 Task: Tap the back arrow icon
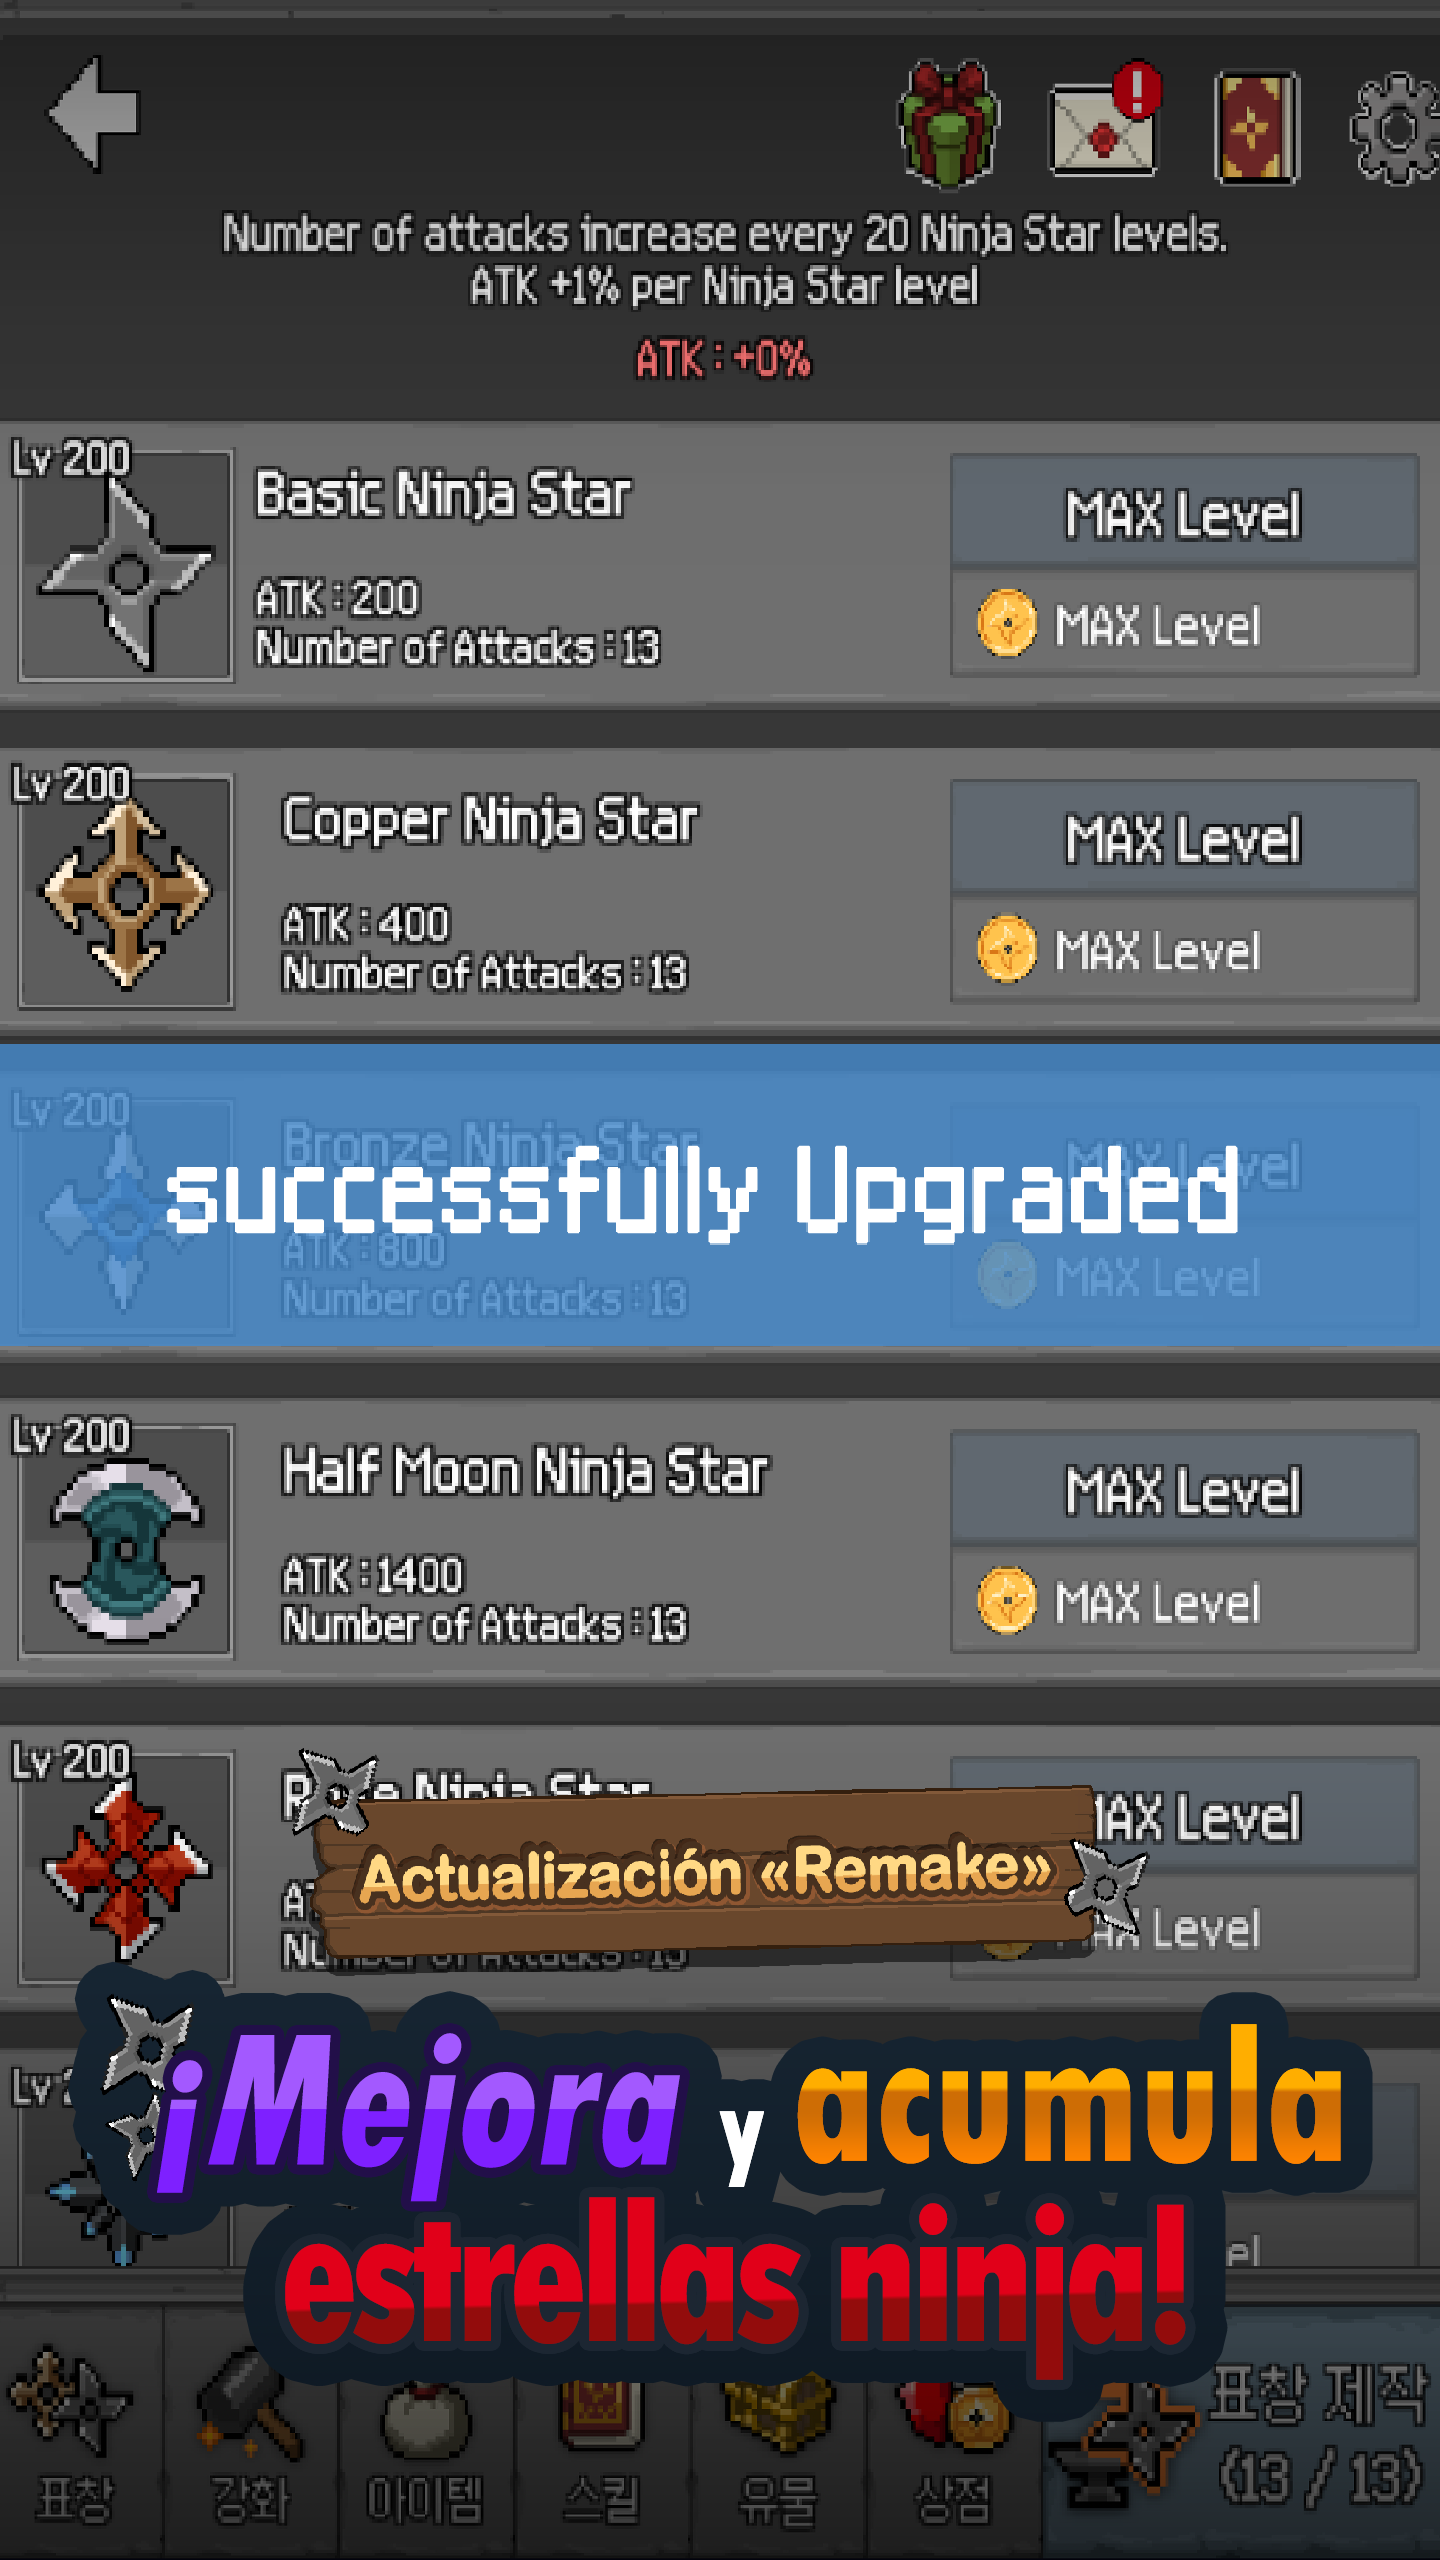coord(95,113)
